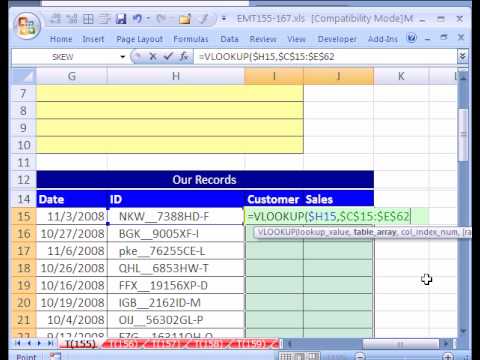Click cell containing IGB__2162ID-M
This screenshot has height=360, width=480.
click(x=176, y=303)
